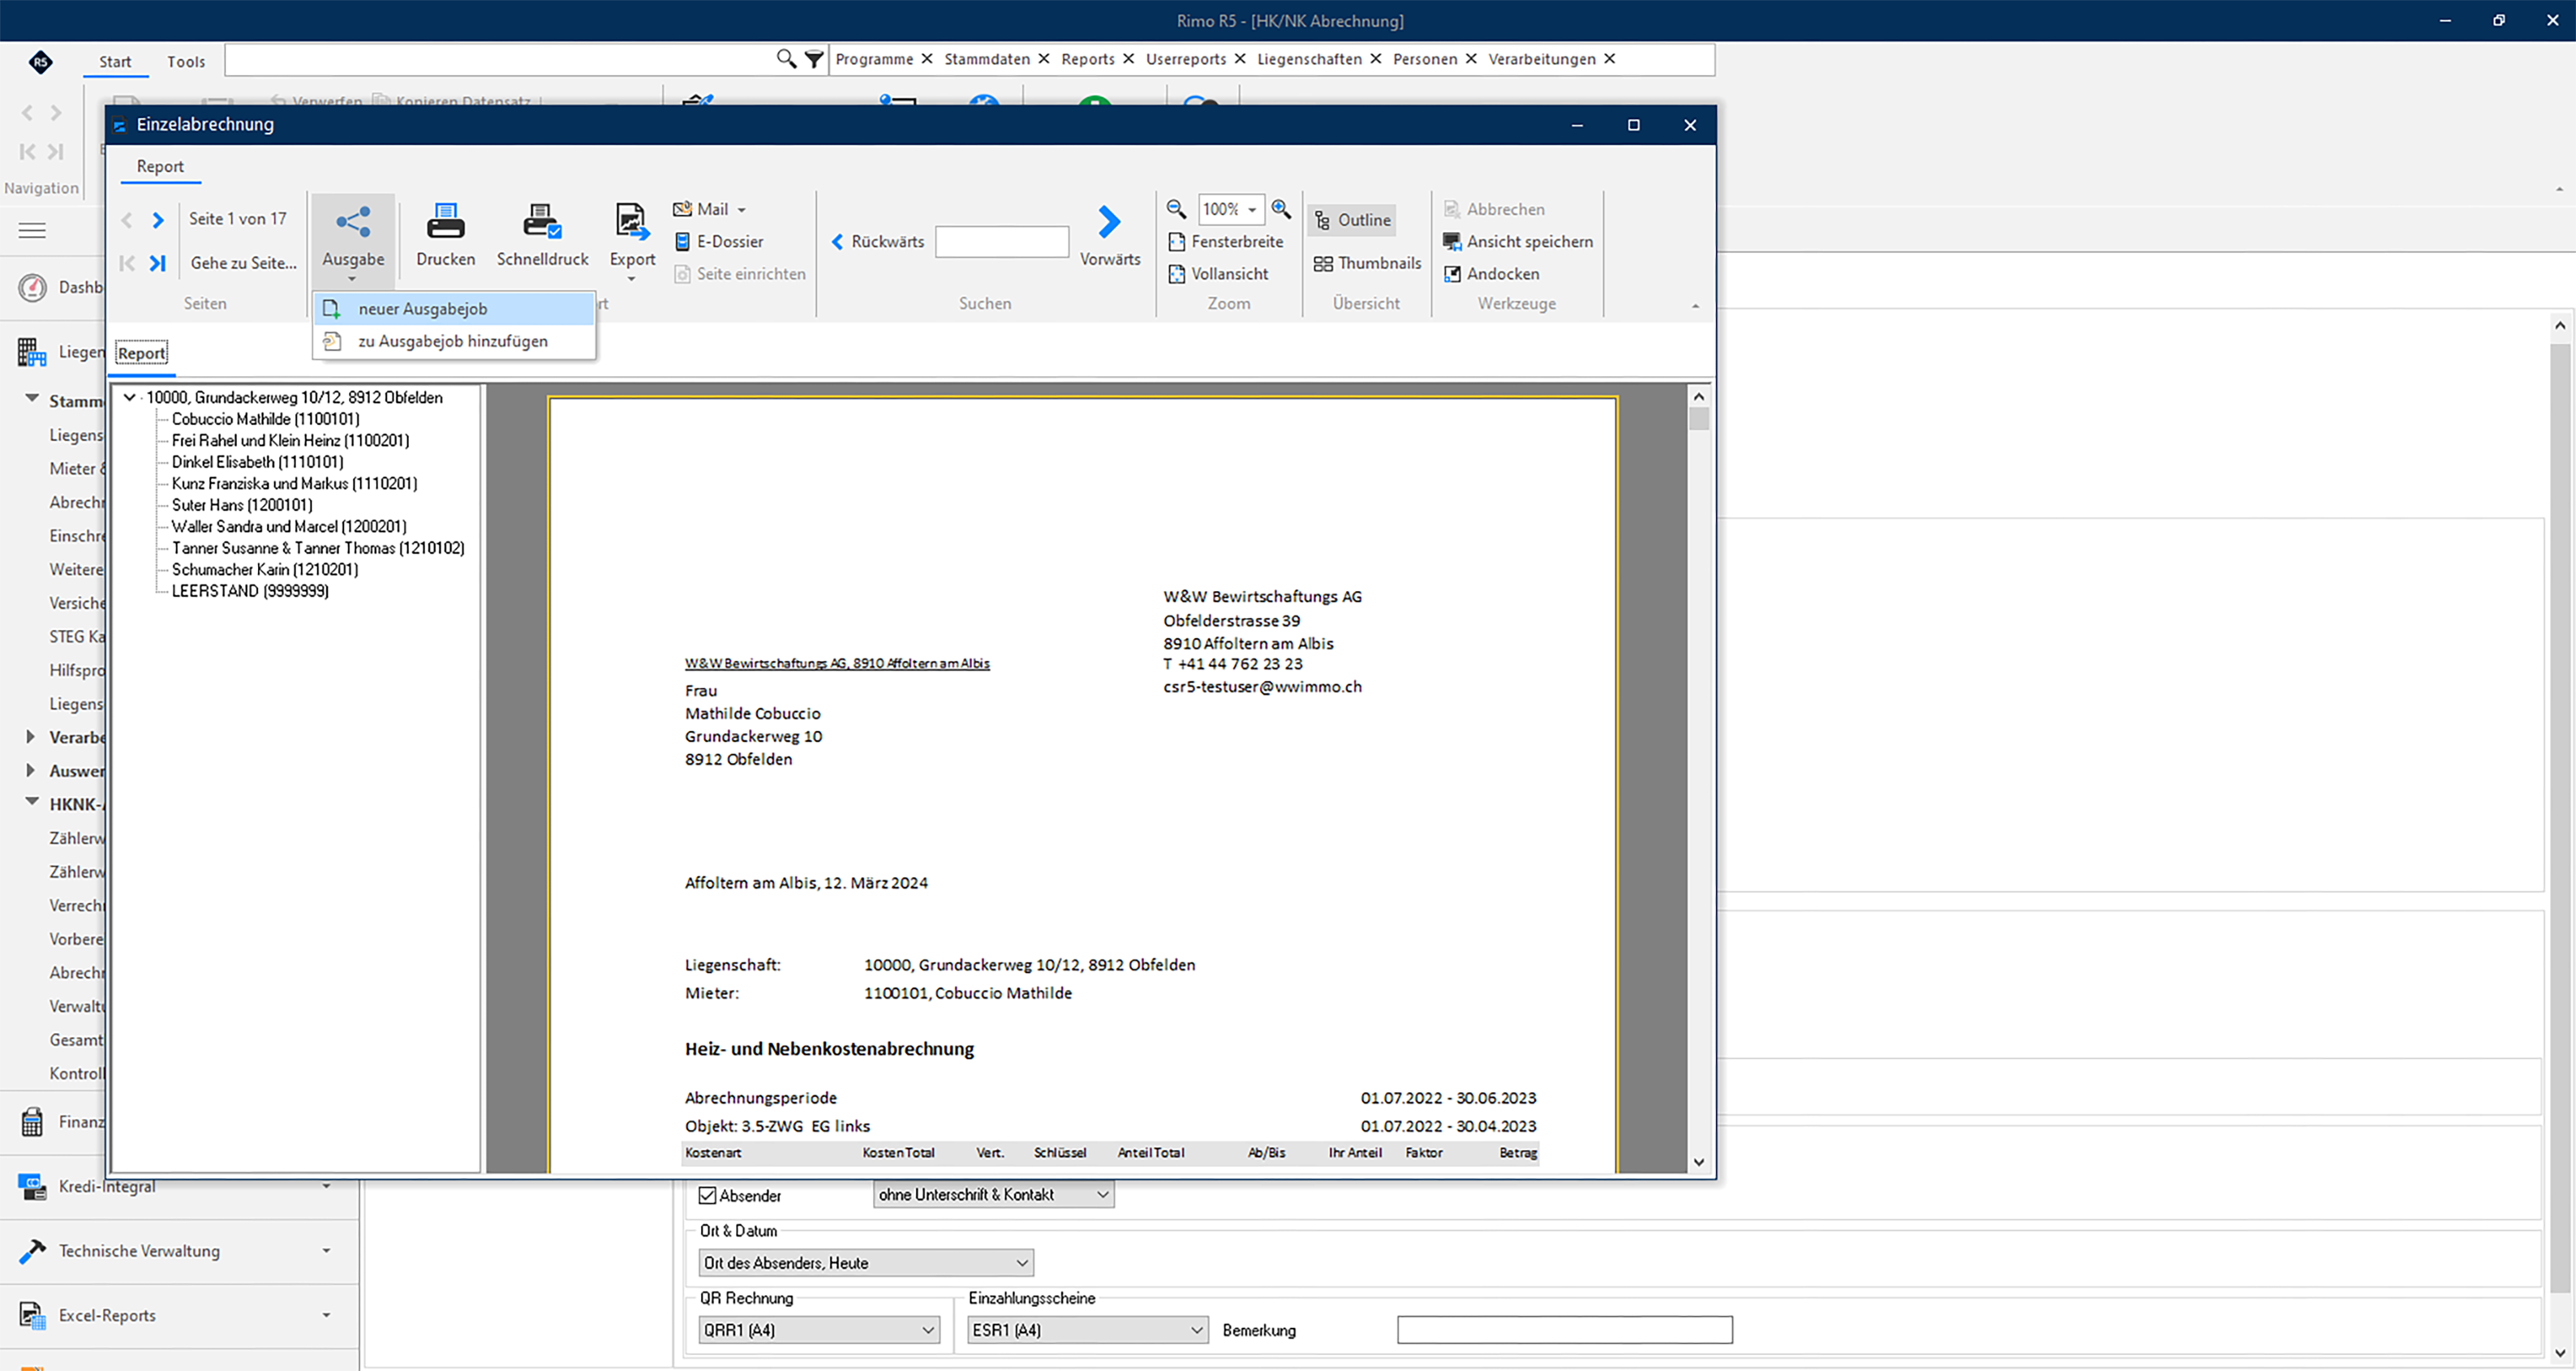Viewport: 2576px width, 1371px height.
Task: Go to next report page arrow
Action: tap(158, 220)
